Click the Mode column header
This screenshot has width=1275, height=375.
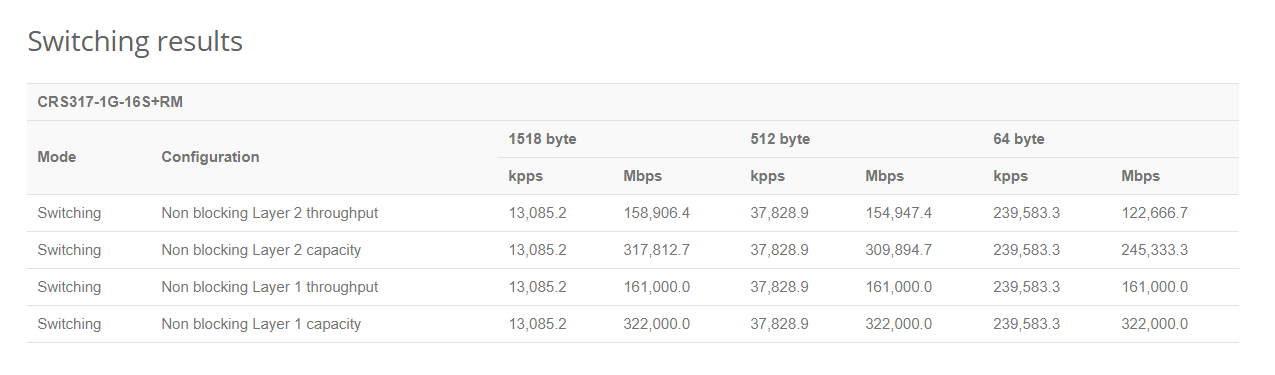[x=57, y=157]
